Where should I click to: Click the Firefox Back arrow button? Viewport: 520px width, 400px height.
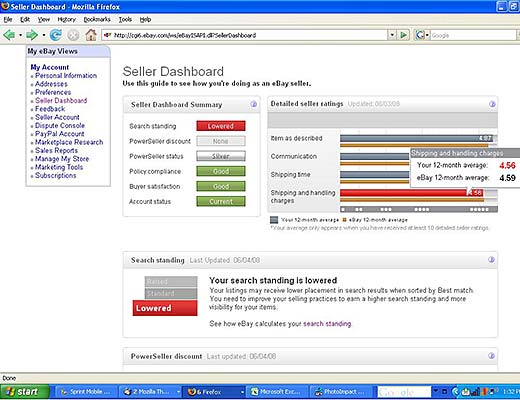[x=9, y=35]
